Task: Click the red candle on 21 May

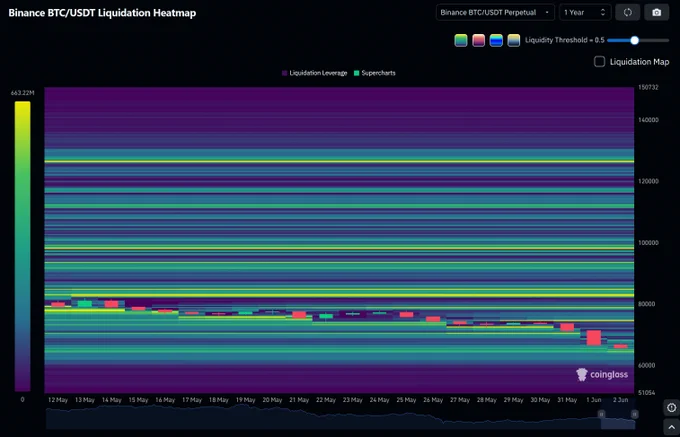Action: 299,315
